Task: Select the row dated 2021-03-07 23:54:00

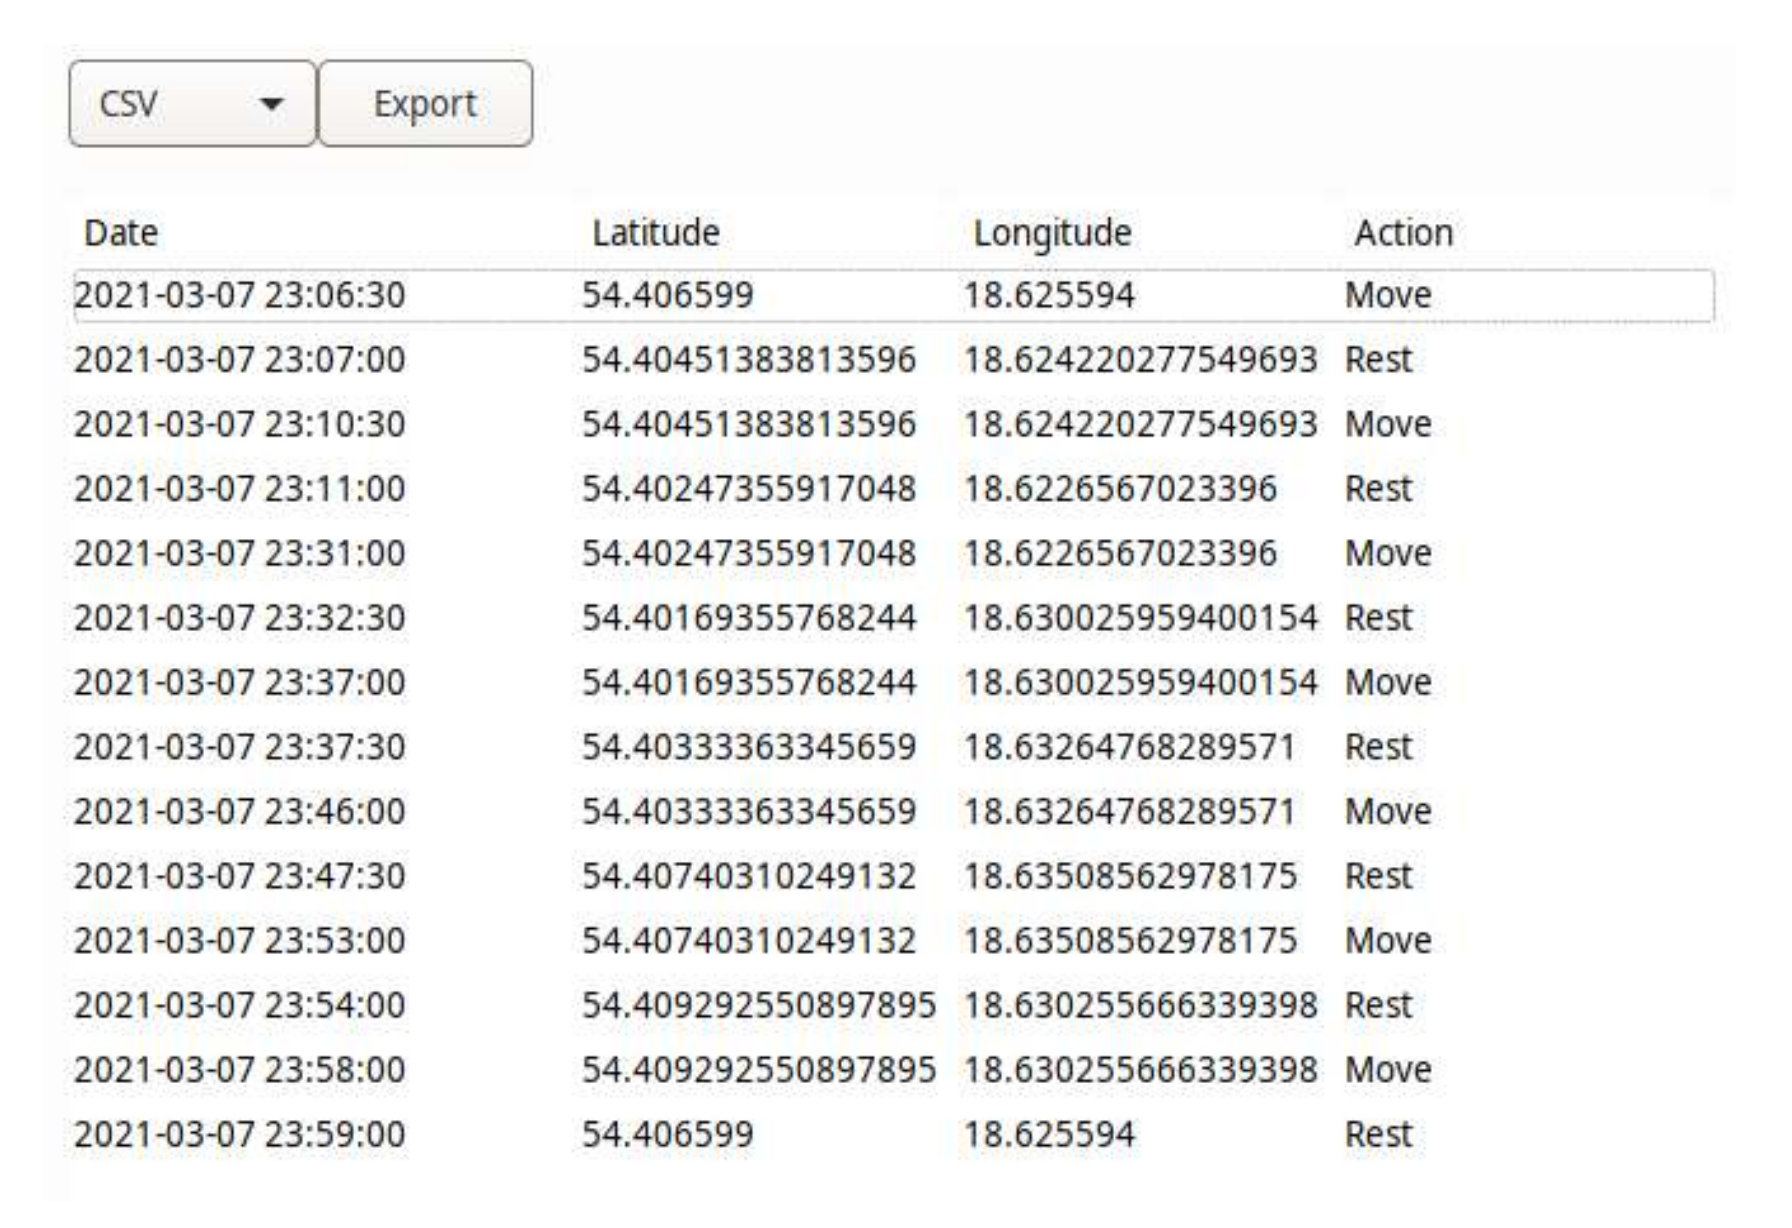Action: click(x=240, y=1006)
